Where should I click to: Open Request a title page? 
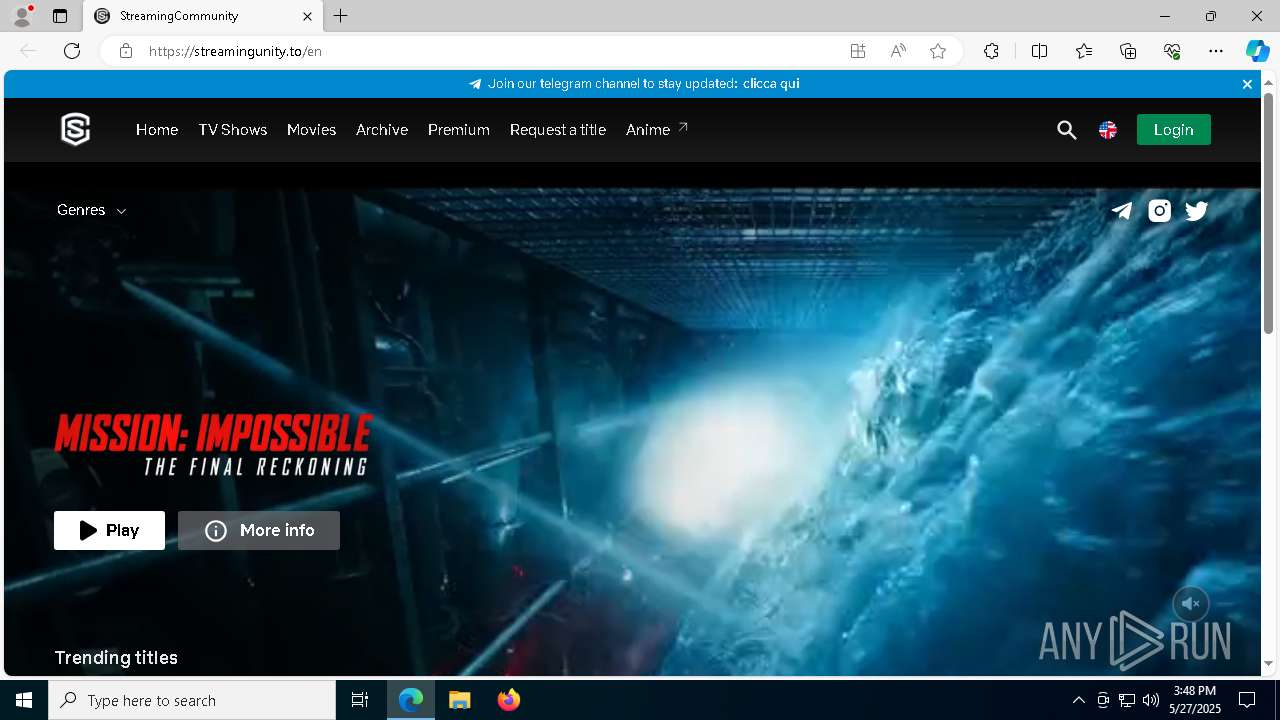[558, 130]
